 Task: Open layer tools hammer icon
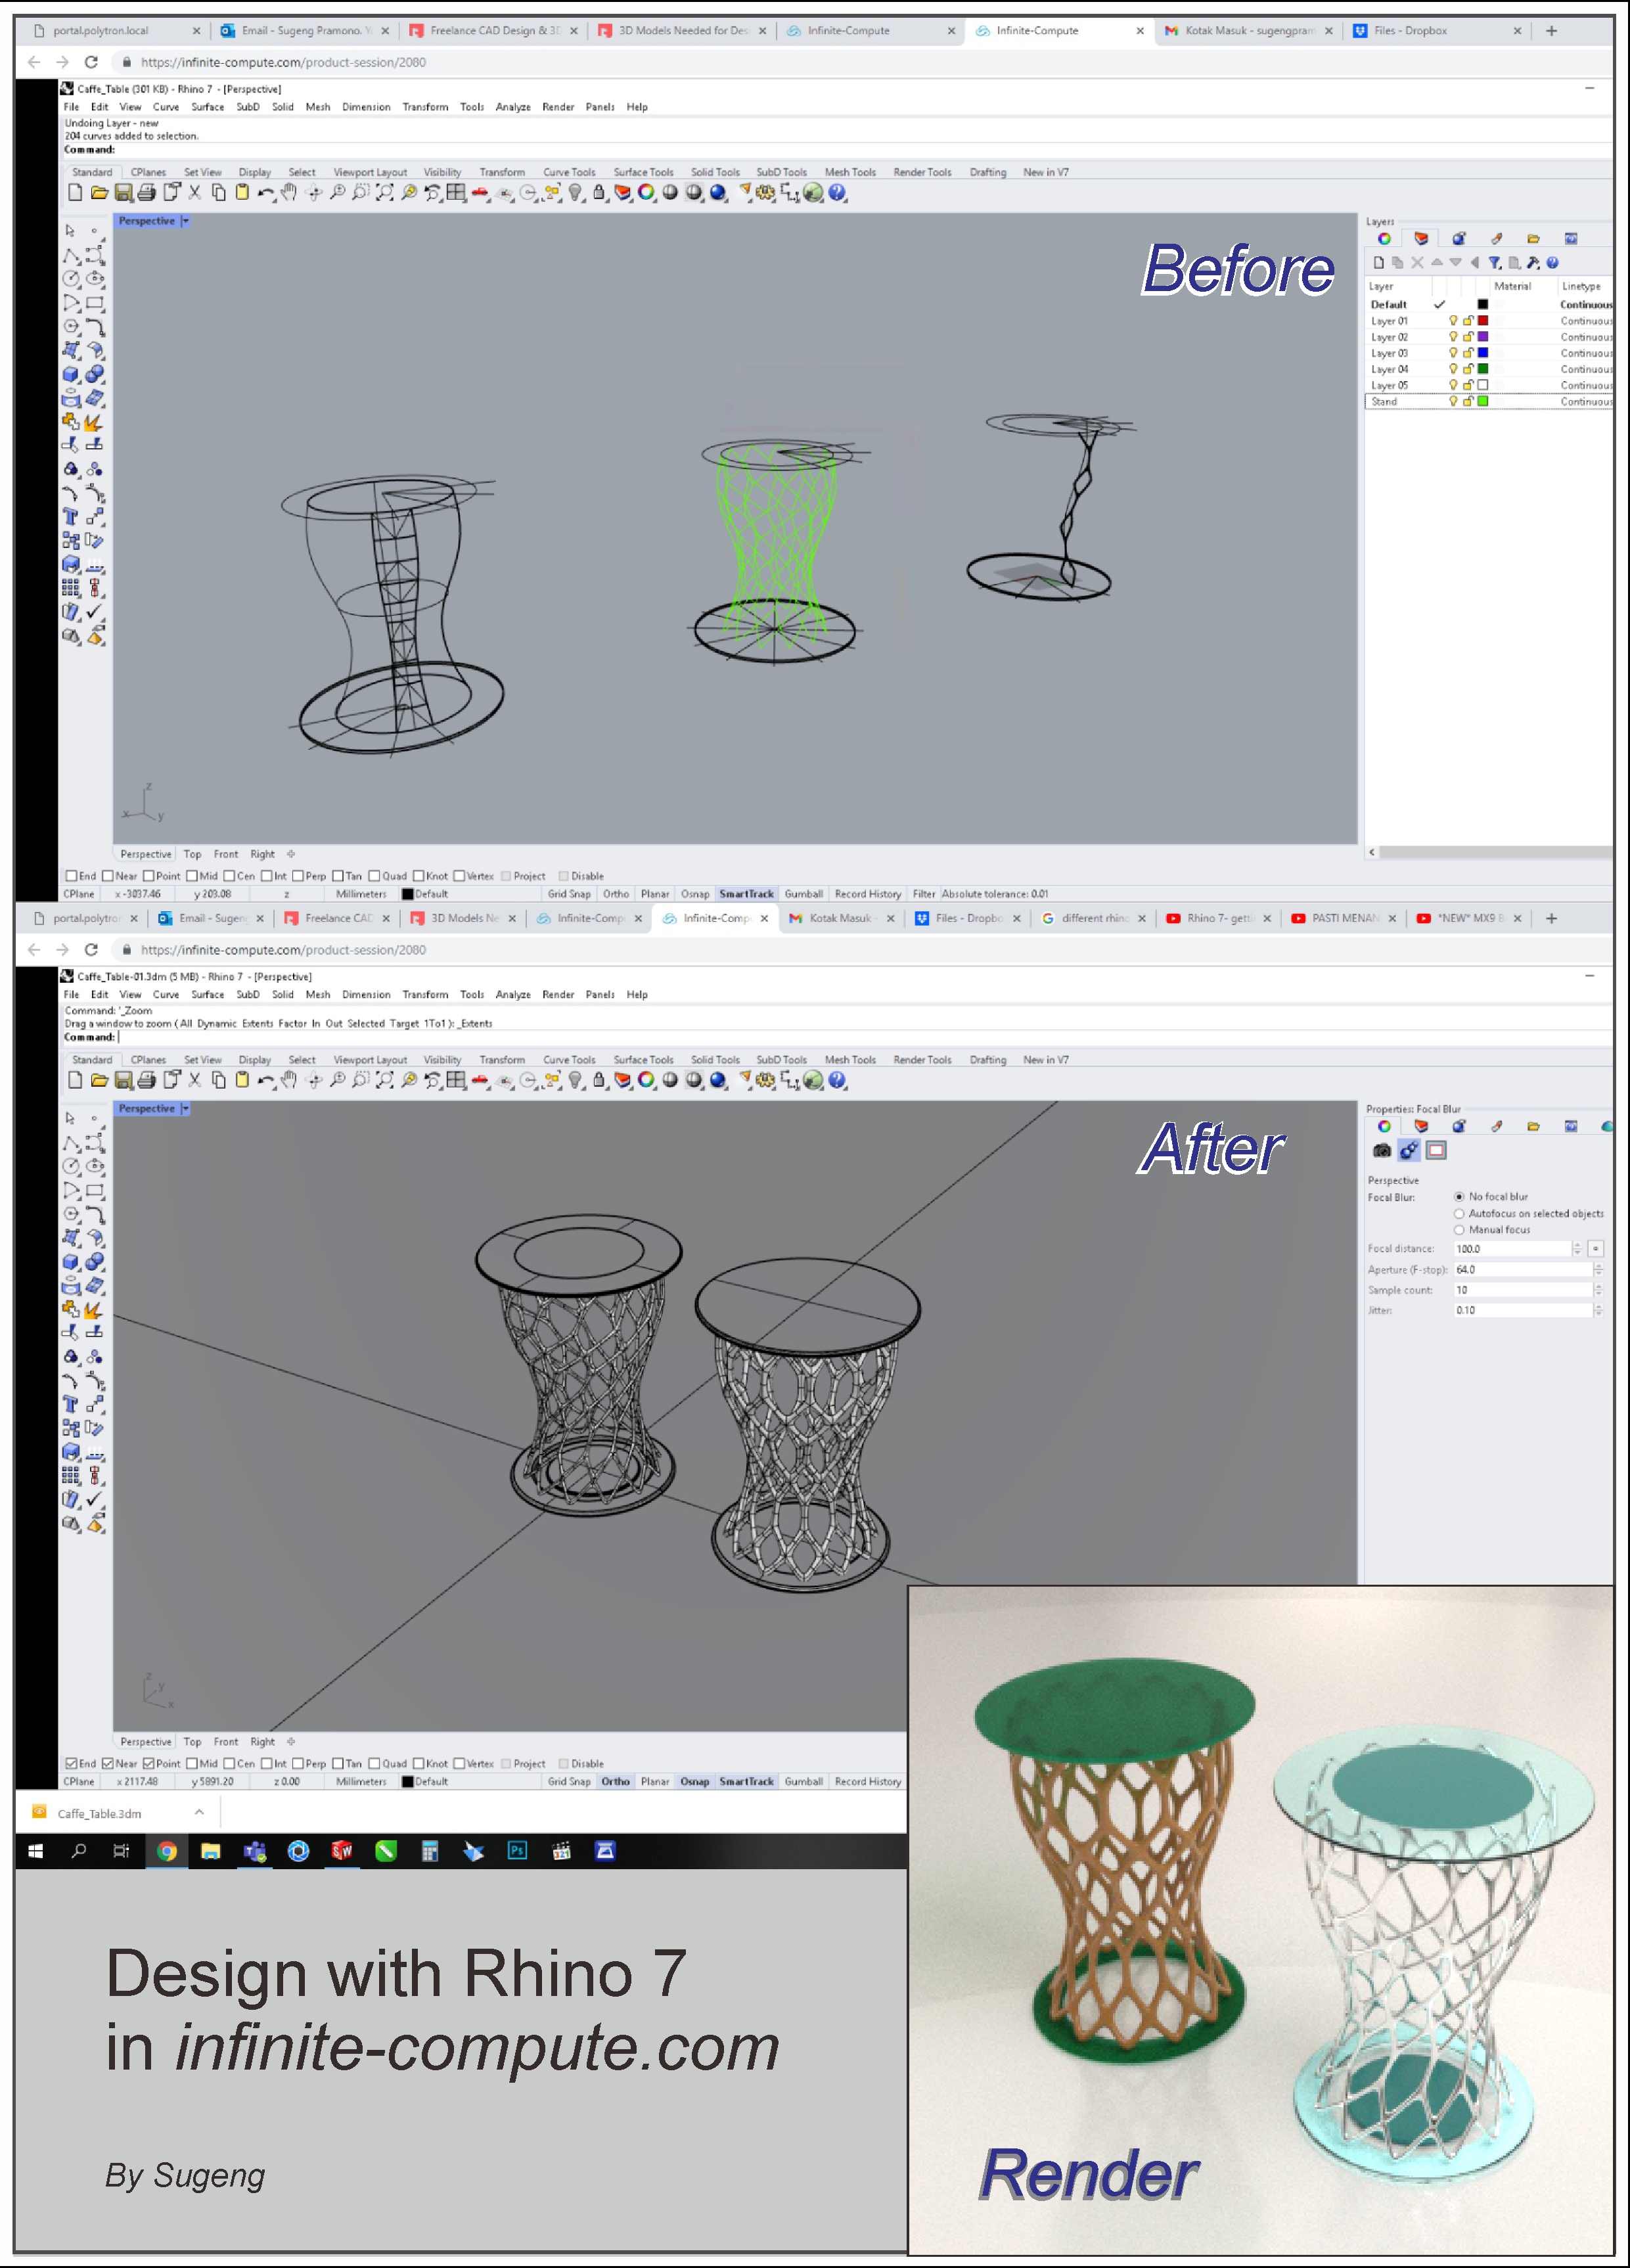click(1532, 263)
